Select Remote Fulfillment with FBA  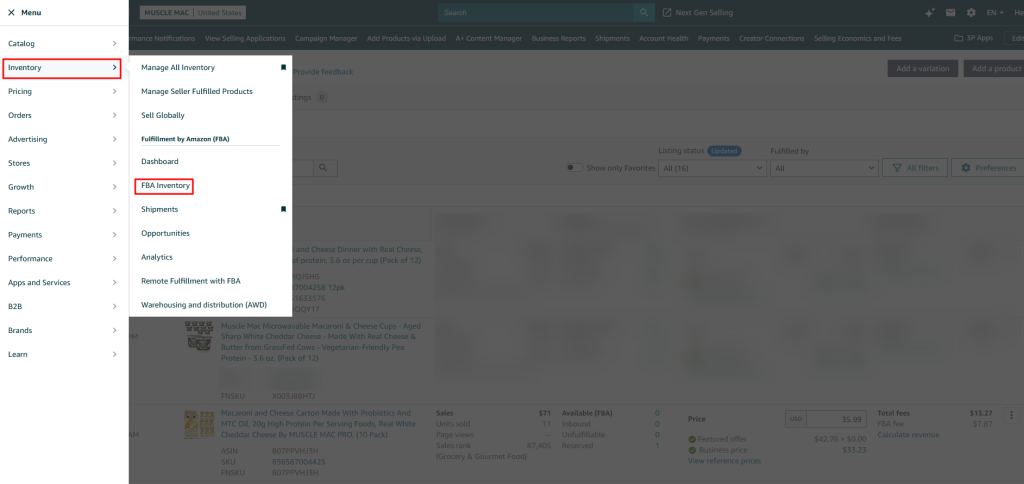[191, 281]
